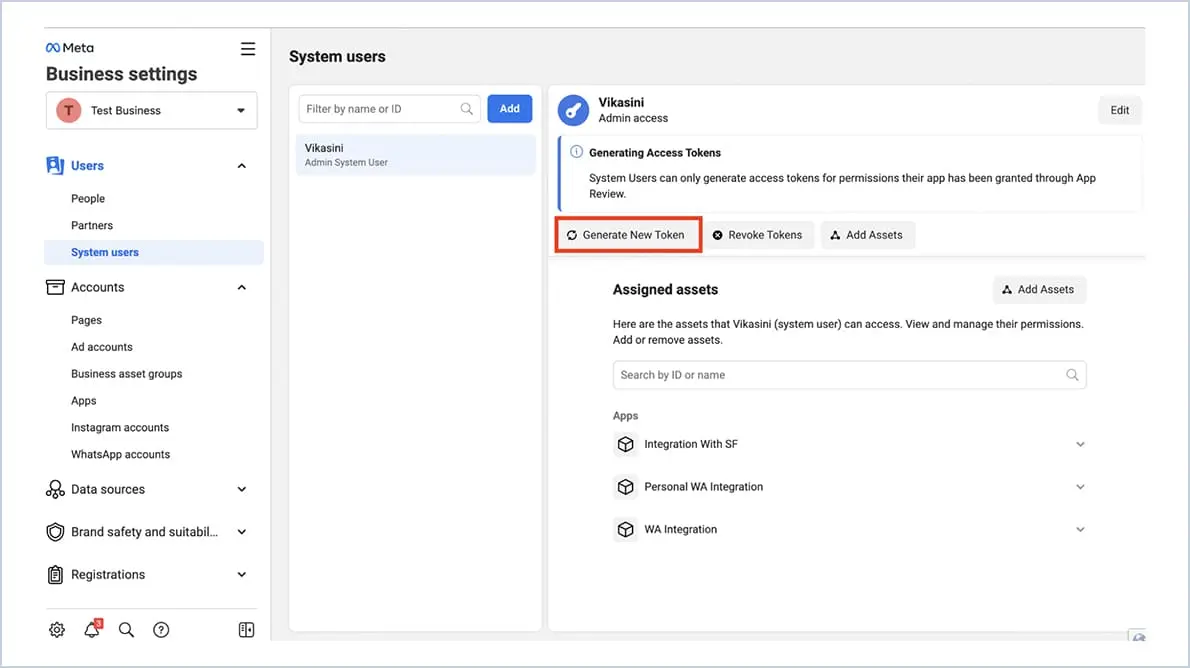This screenshot has height=668, width=1190.
Task: Click the 'Admin access' label
Action: [x=633, y=118]
